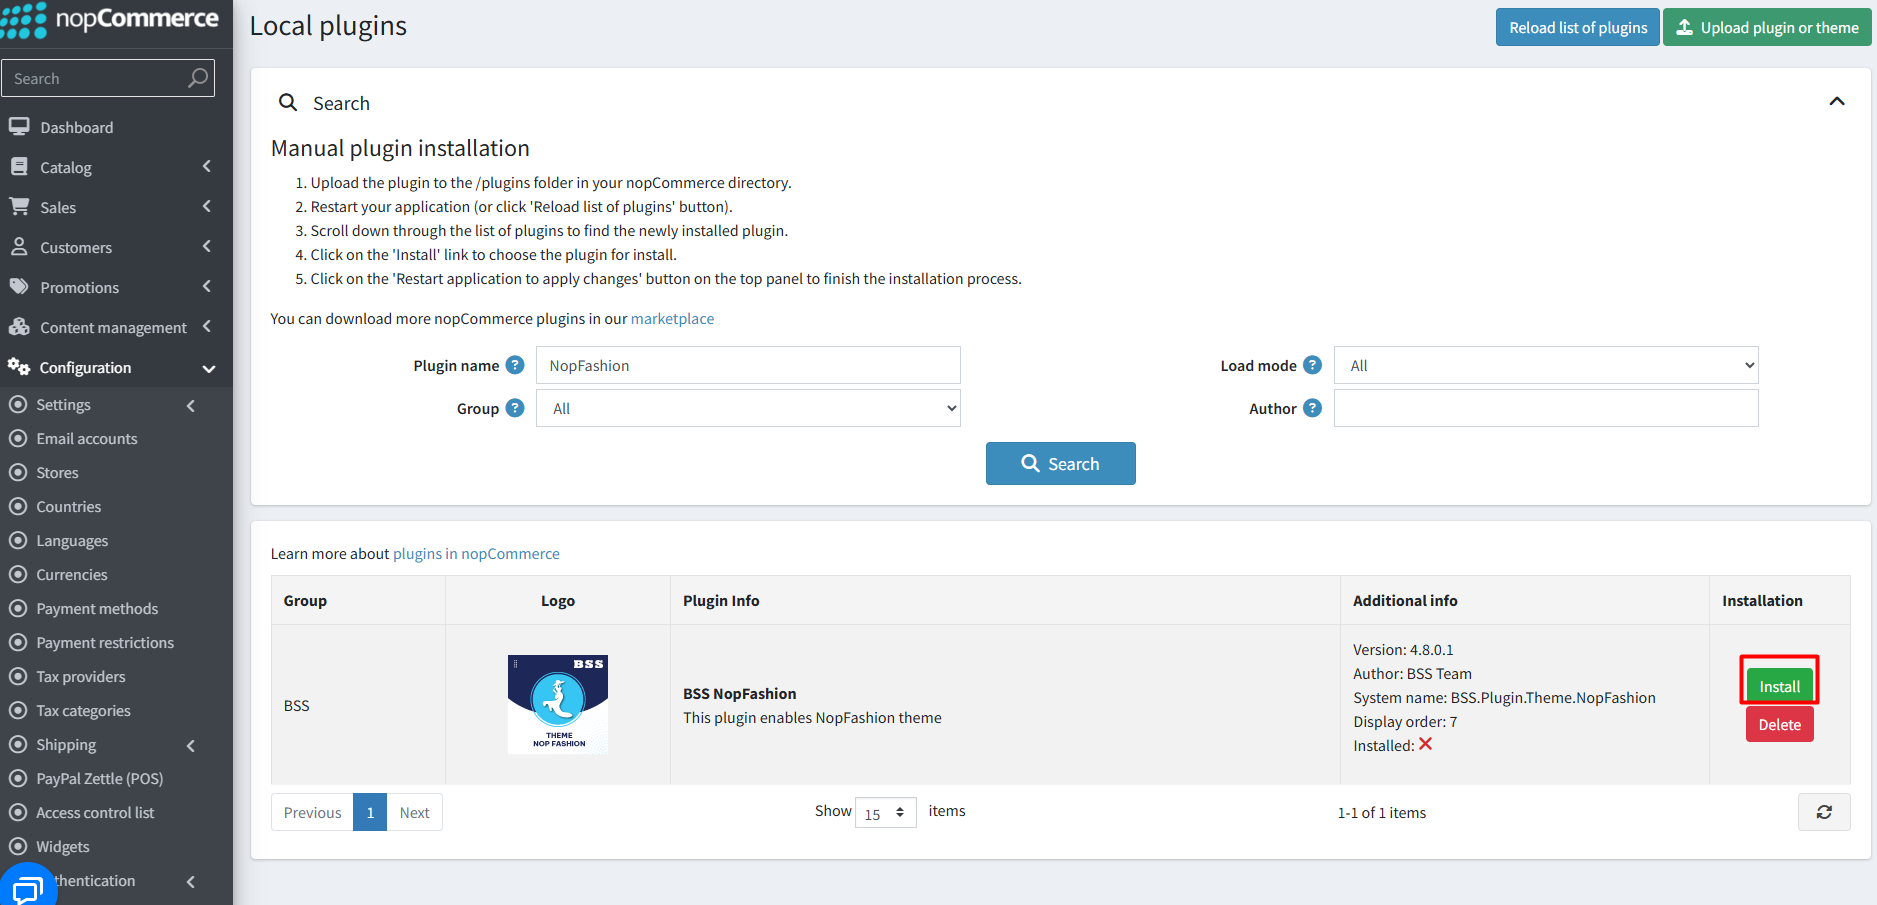Screen dimensions: 1877x905
Task: Click the Author help question icon
Action: 1313,408
